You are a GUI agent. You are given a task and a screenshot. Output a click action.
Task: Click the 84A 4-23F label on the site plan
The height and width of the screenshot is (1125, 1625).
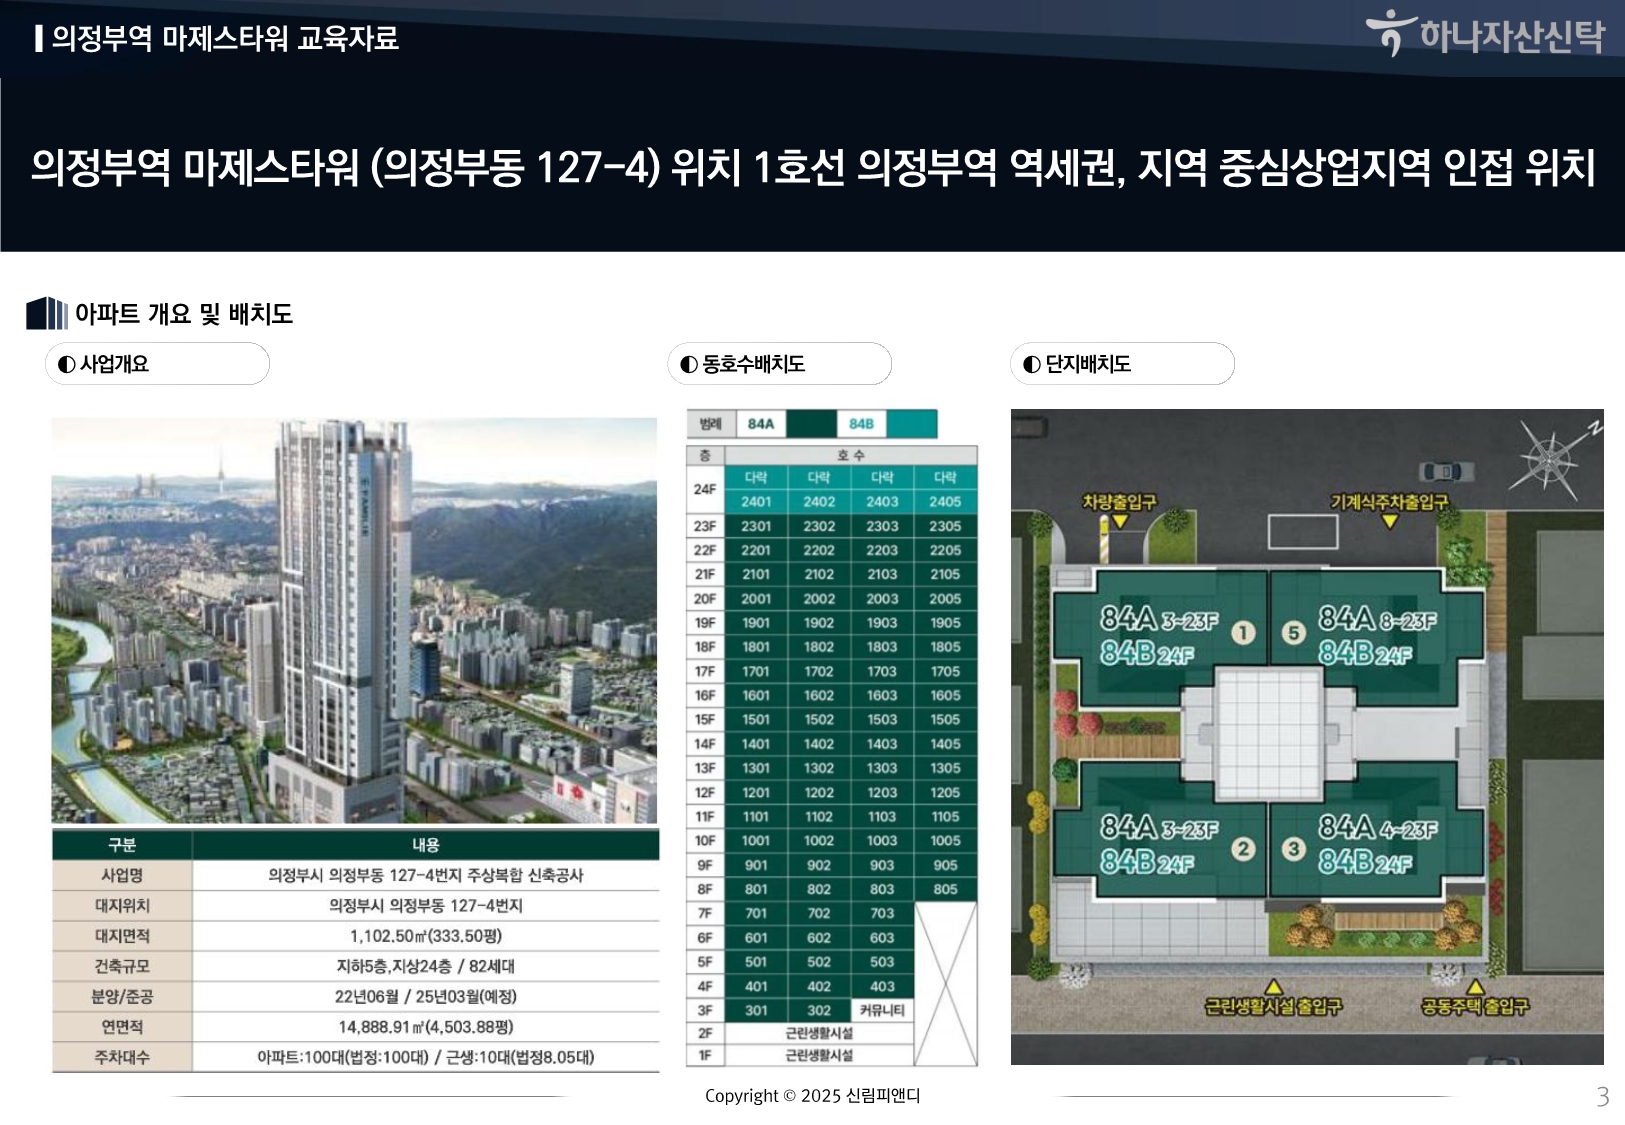point(1377,827)
